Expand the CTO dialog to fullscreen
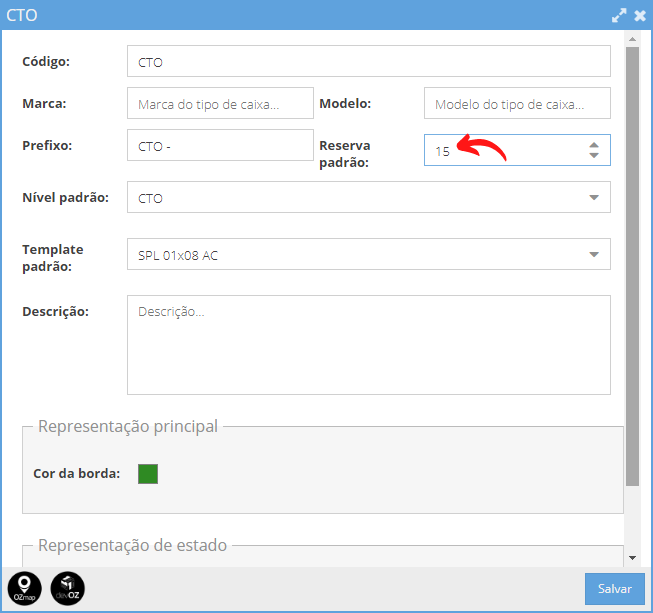The height and width of the screenshot is (613, 653). click(619, 15)
